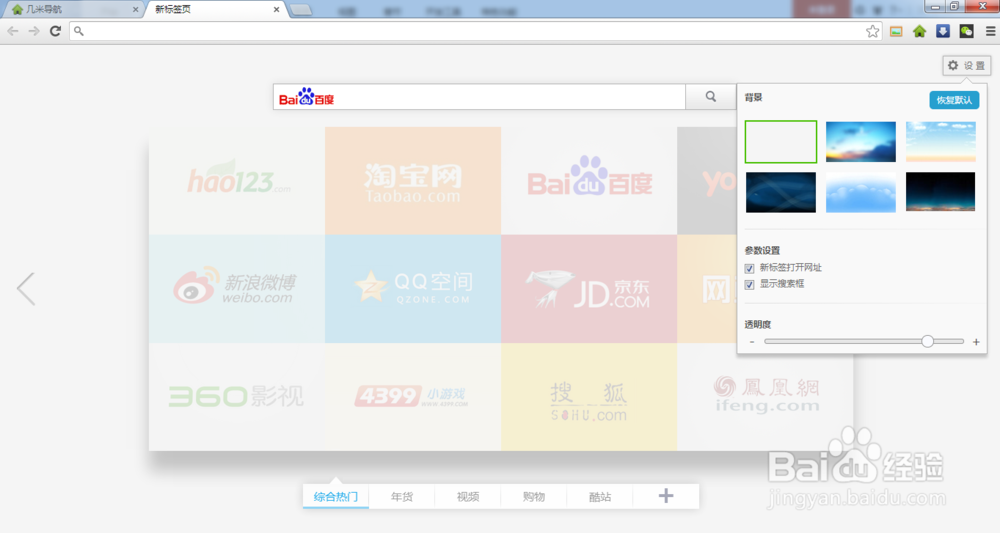Click the transparency slider handle

(x=927, y=342)
